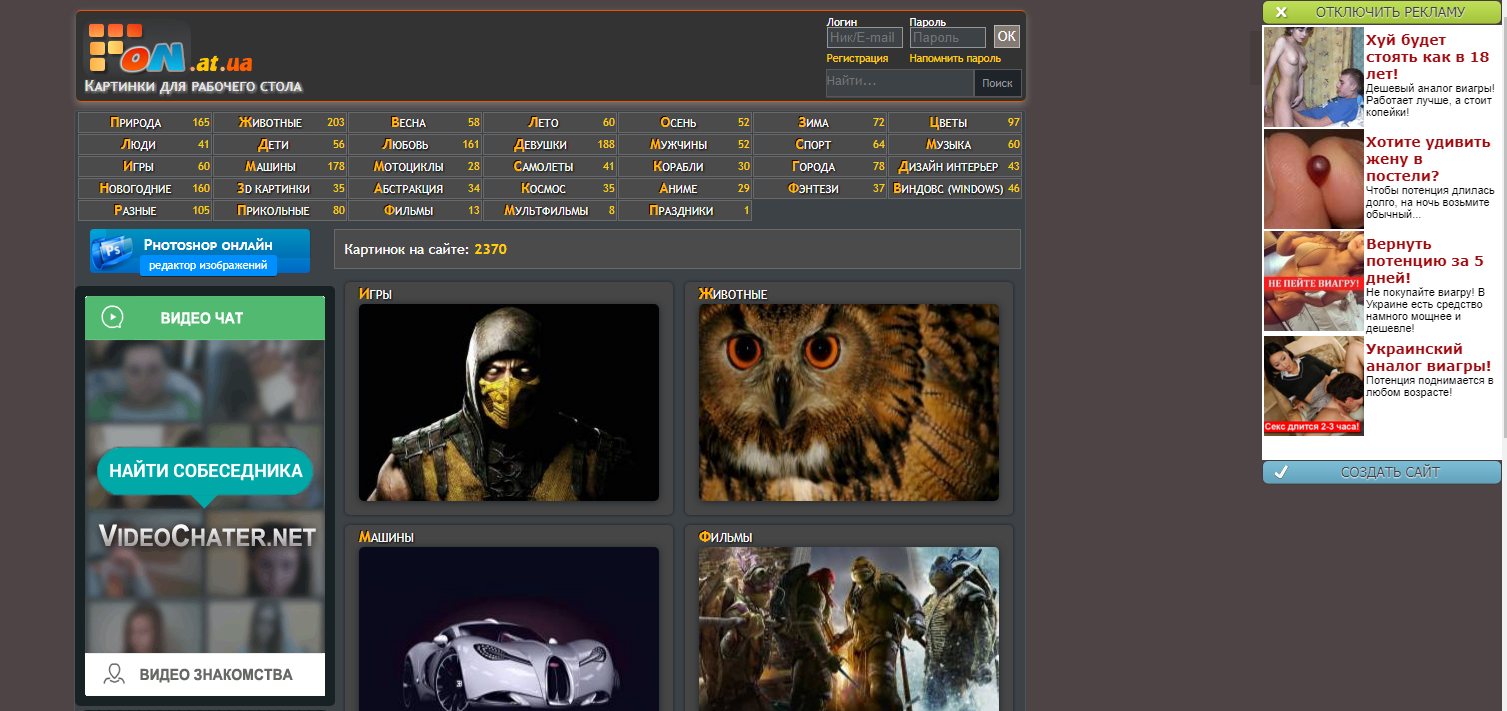Focus the Логин input field
This screenshot has width=1507, height=711.
(865, 38)
